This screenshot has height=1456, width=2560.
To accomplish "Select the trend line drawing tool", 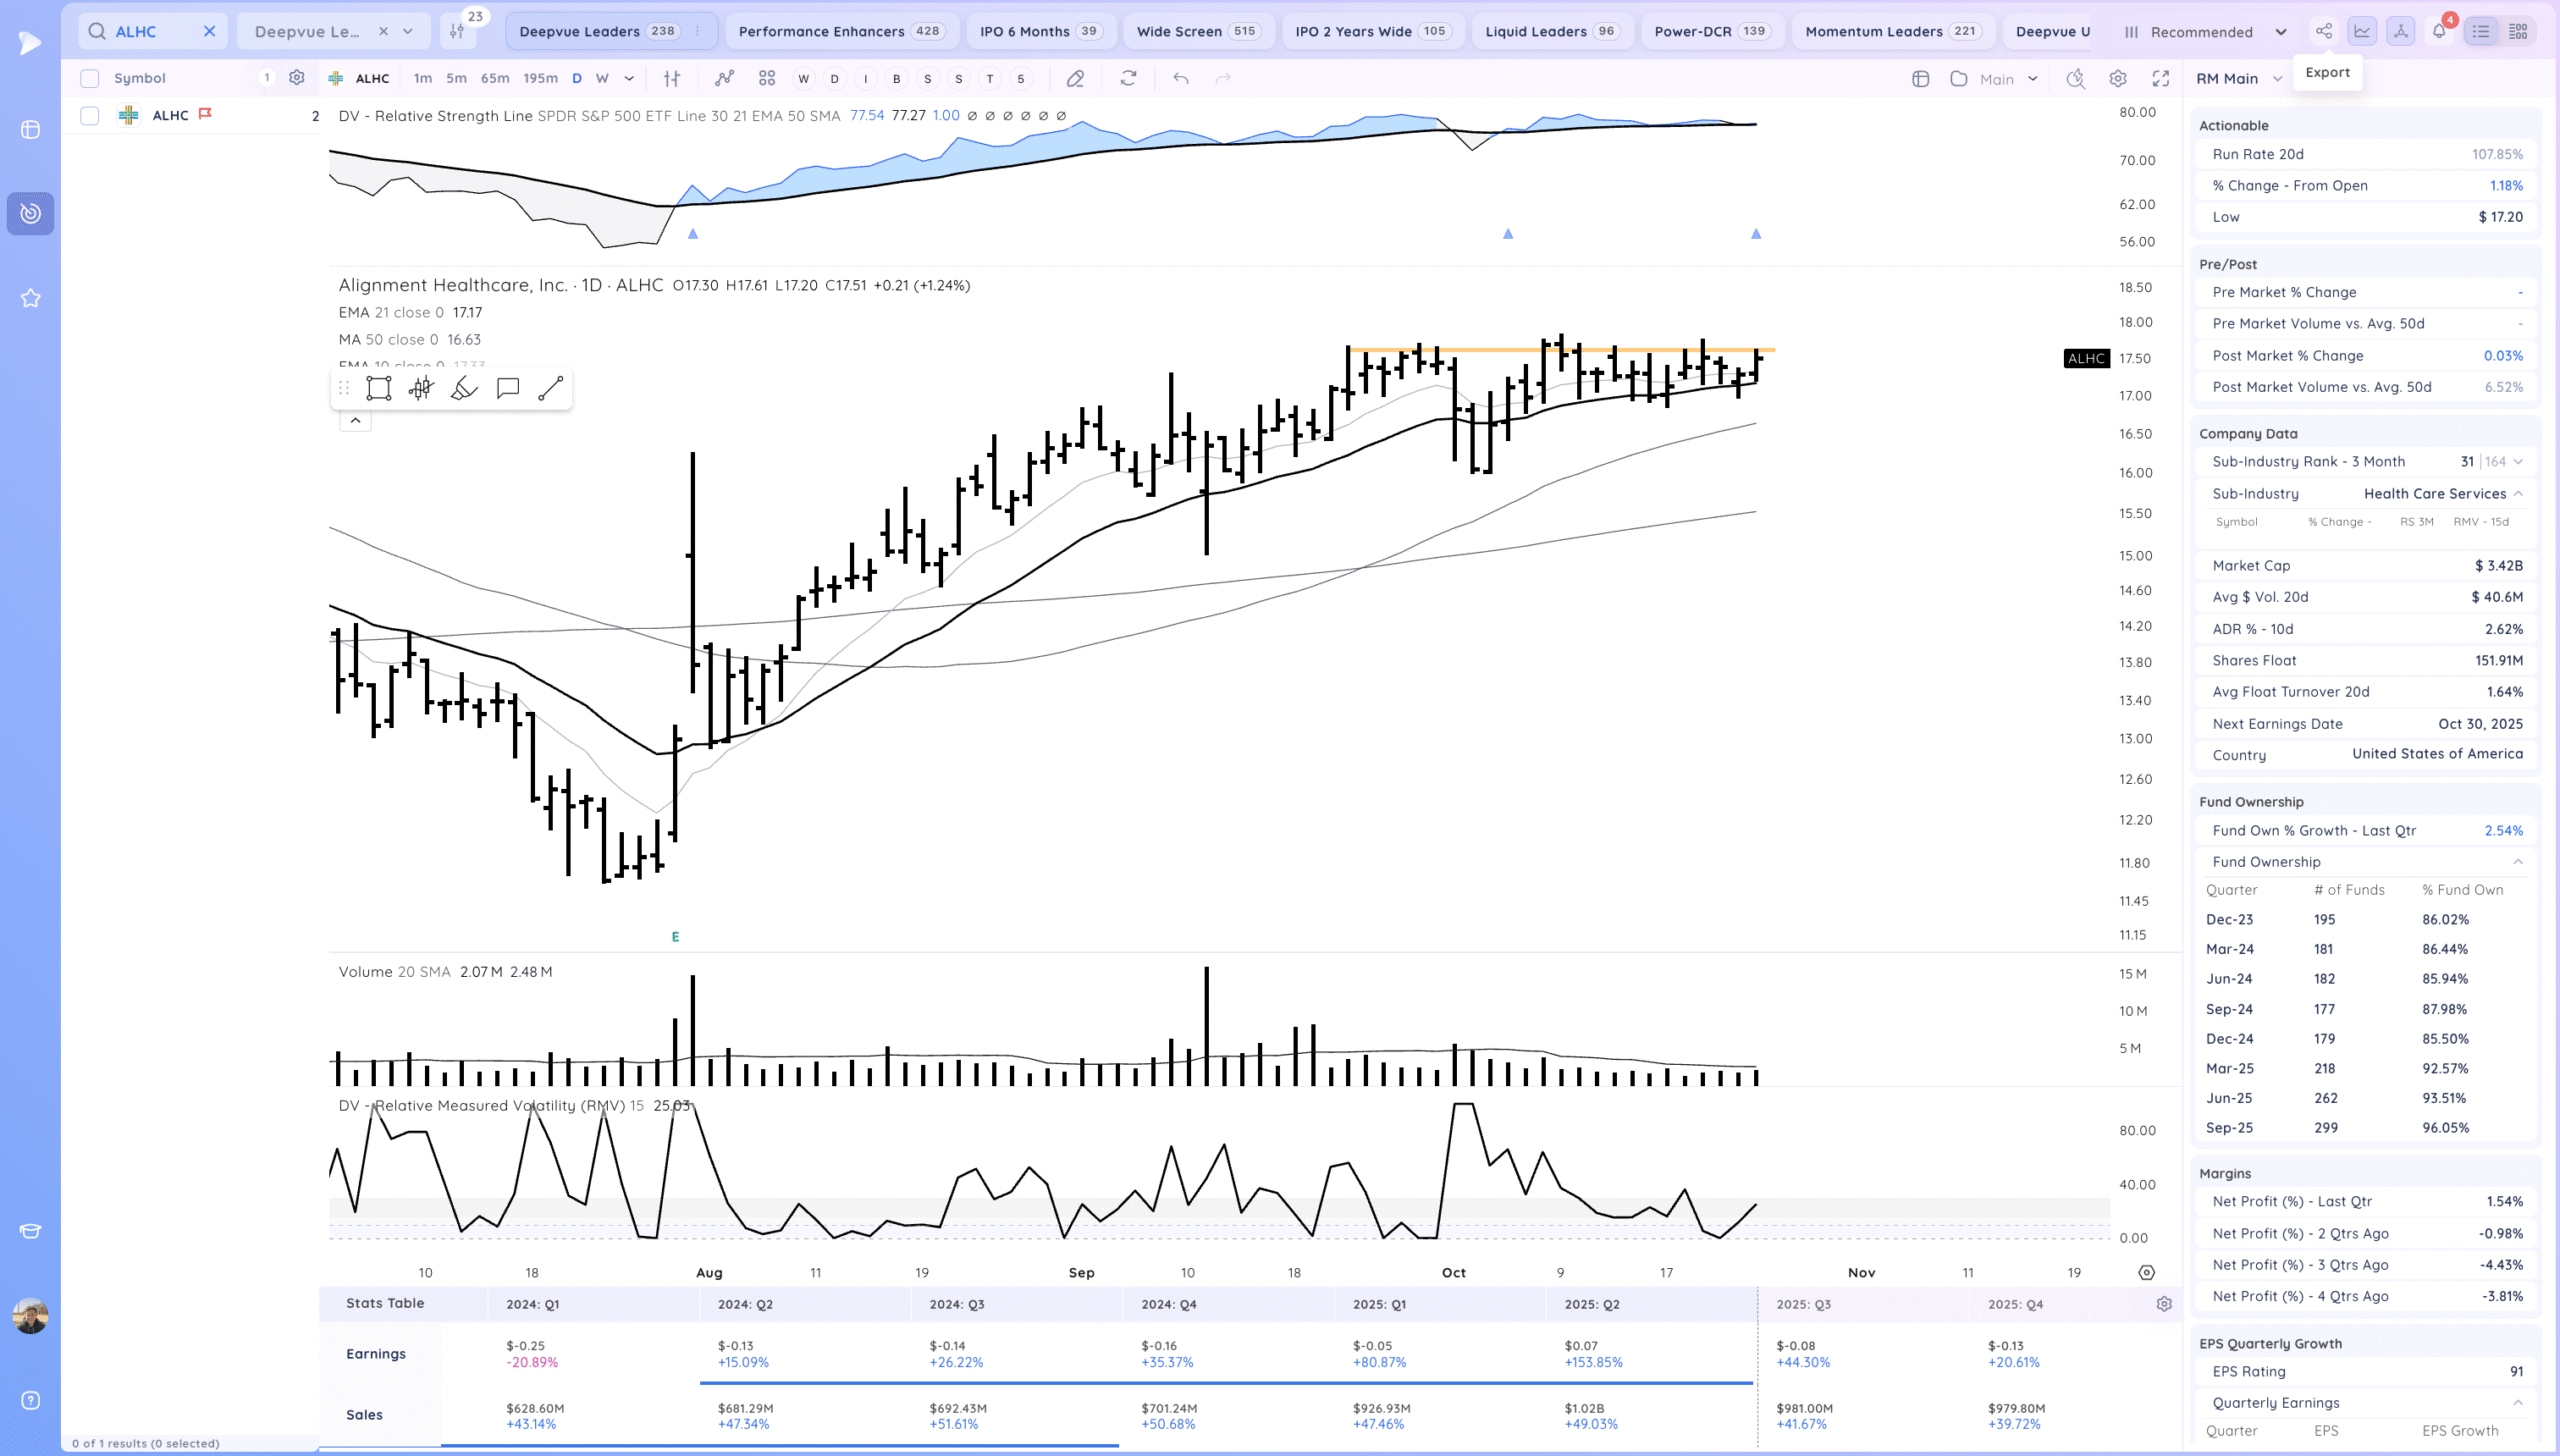I will 551,389.
